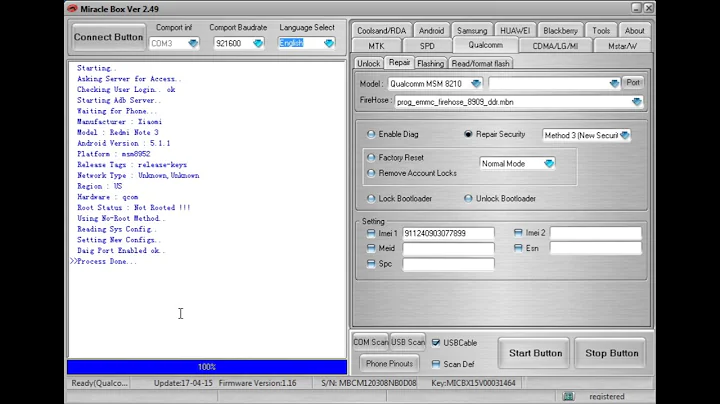Click the status bar device icon near registered
The width and height of the screenshot is (720, 404).
(568, 396)
